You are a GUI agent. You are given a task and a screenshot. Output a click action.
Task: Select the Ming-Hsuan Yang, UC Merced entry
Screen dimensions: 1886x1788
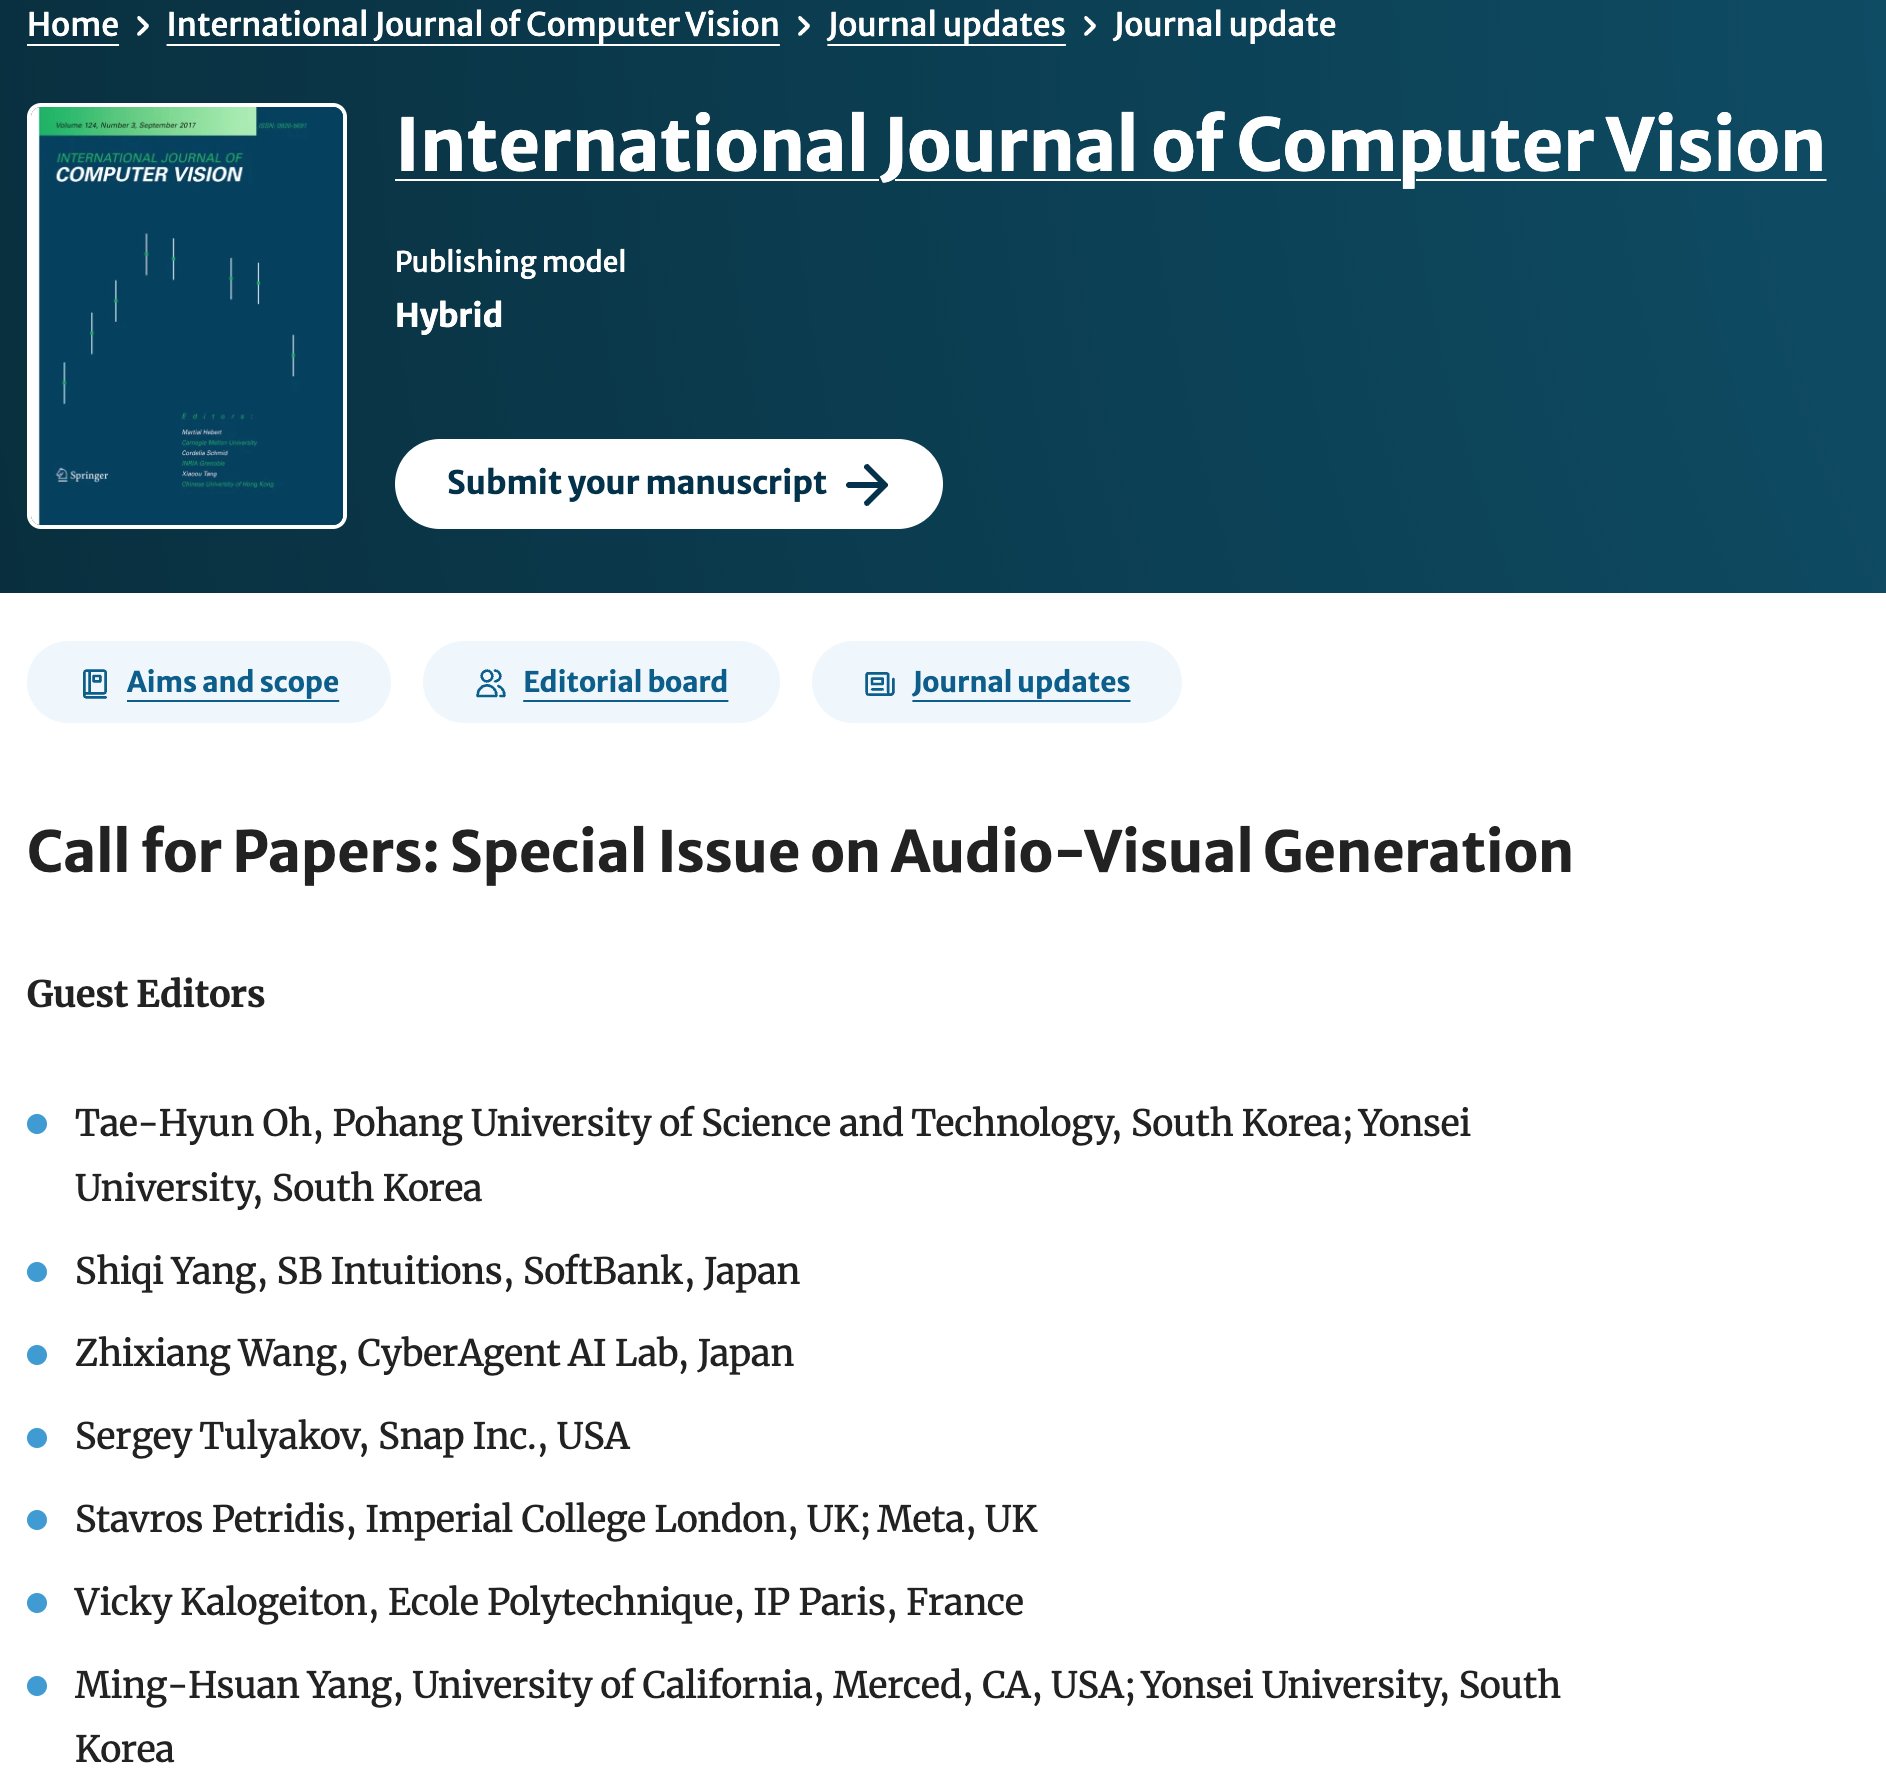click(x=817, y=1717)
